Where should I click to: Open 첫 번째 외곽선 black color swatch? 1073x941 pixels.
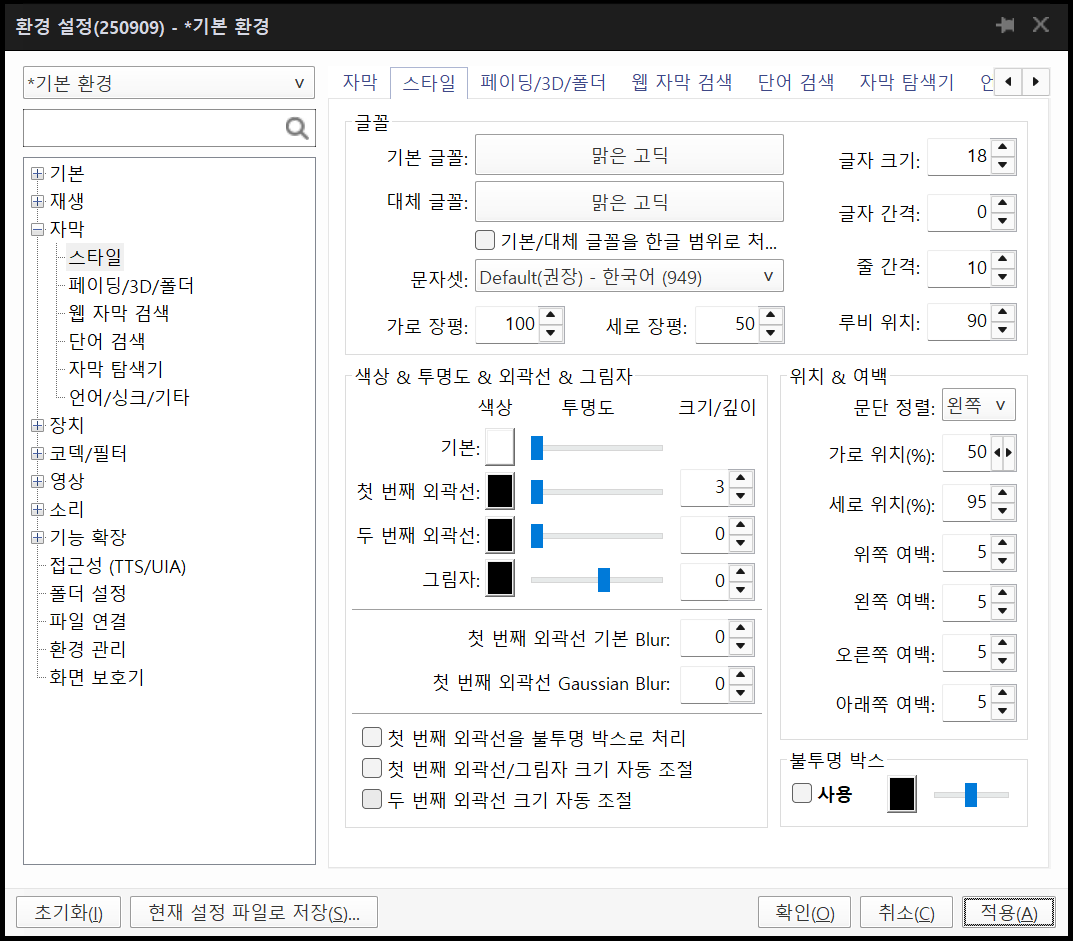tap(500, 491)
